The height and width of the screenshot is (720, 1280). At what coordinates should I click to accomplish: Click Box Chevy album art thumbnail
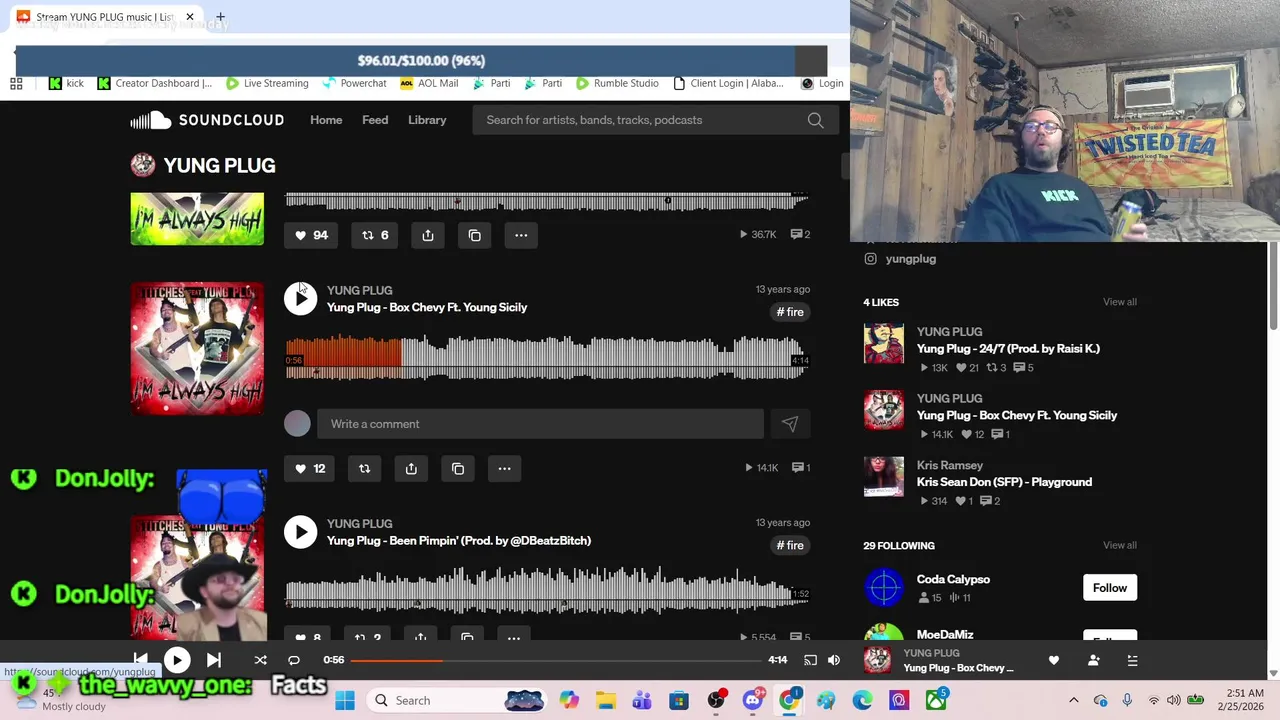tap(197, 348)
